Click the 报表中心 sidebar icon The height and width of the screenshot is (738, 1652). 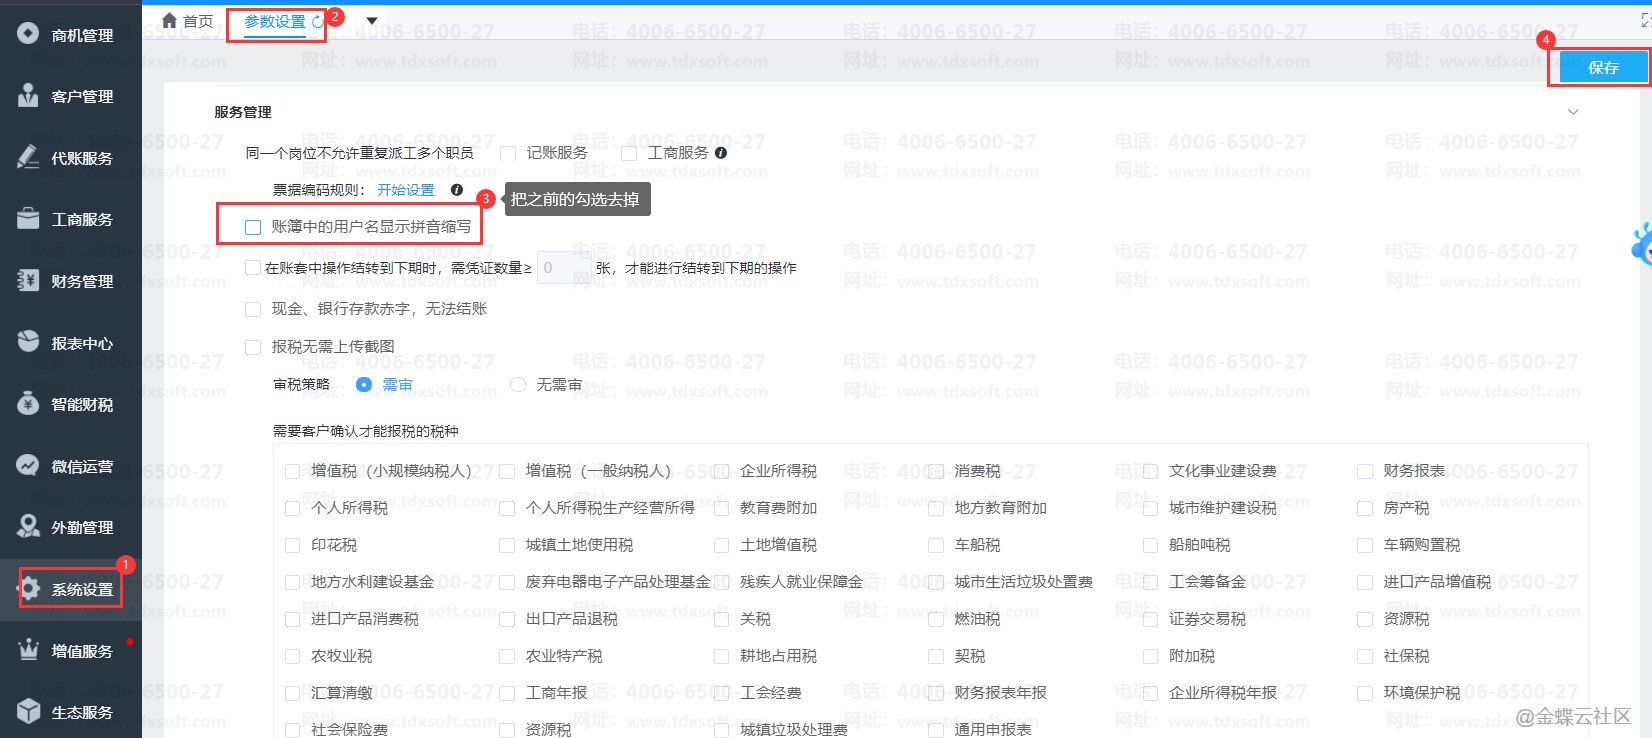point(28,342)
